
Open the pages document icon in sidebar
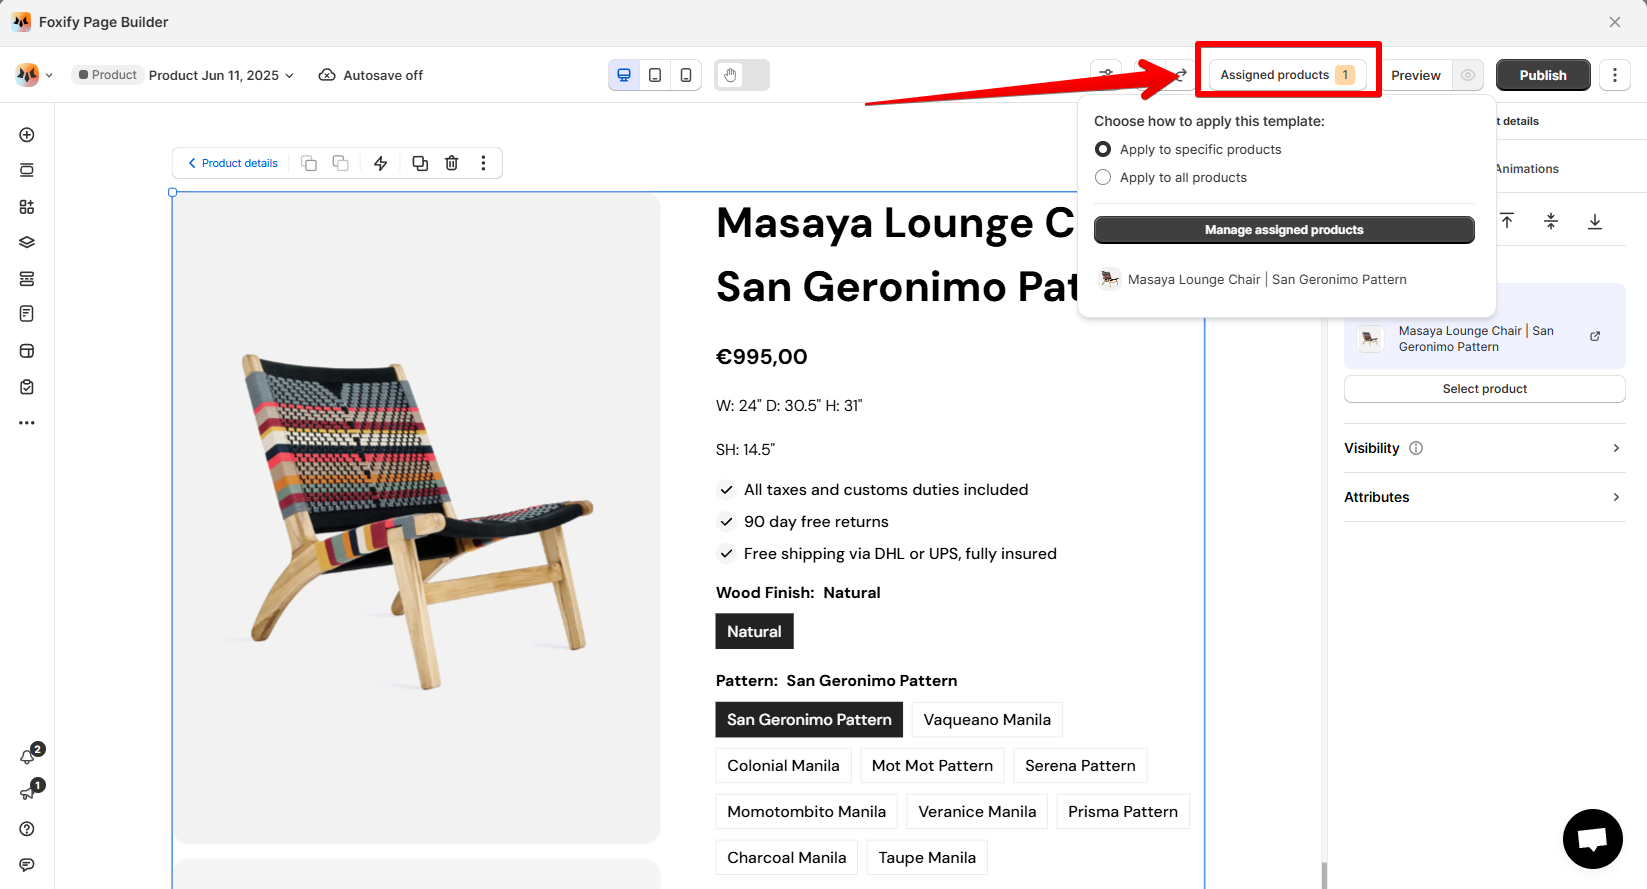[27, 314]
